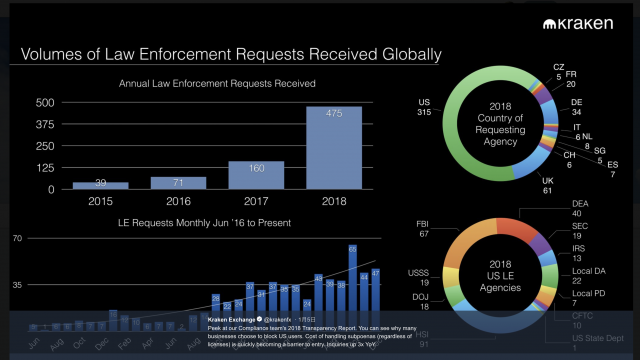Viewport: 640px width, 360px height.
Task: Click the Kraken logo icon
Action: point(549,24)
